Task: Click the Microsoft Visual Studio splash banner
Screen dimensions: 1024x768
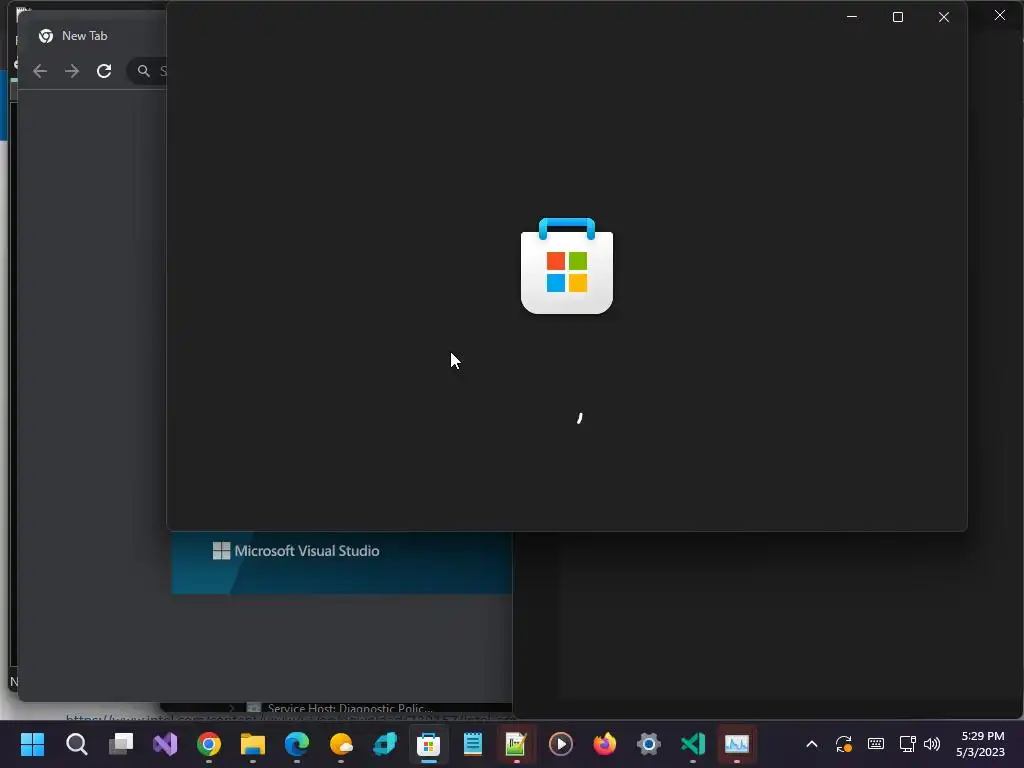Action: 342,563
